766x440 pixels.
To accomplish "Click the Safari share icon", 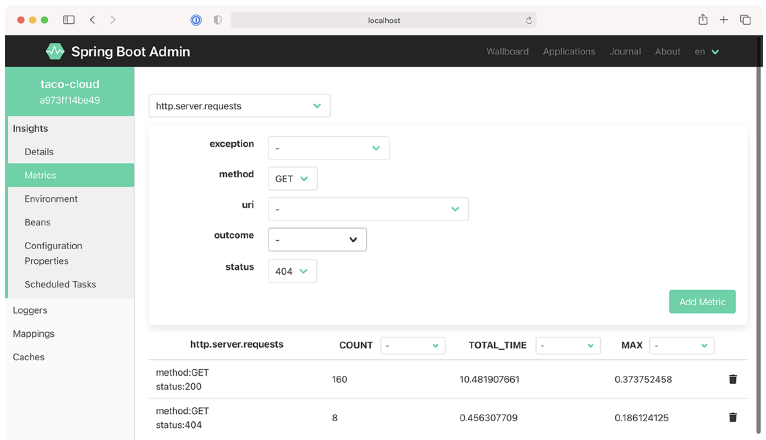I will pos(702,19).
